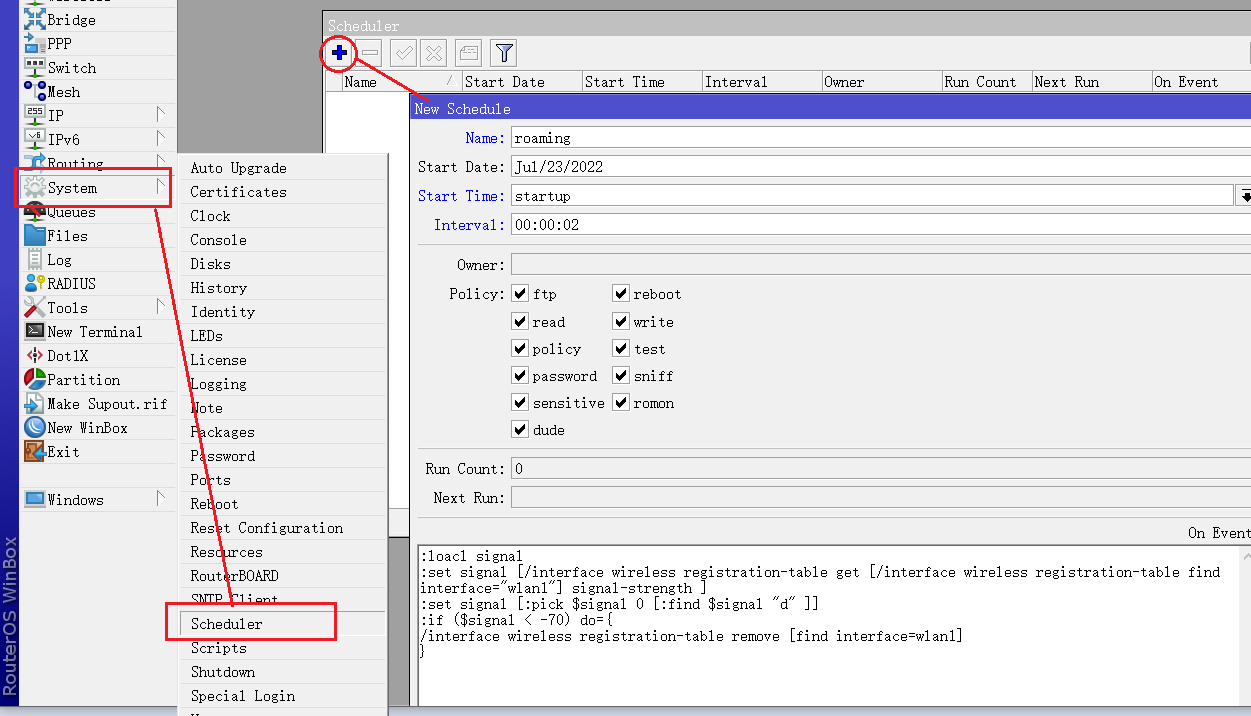
Task: Open New Terminal from sidebar
Action: 94,332
